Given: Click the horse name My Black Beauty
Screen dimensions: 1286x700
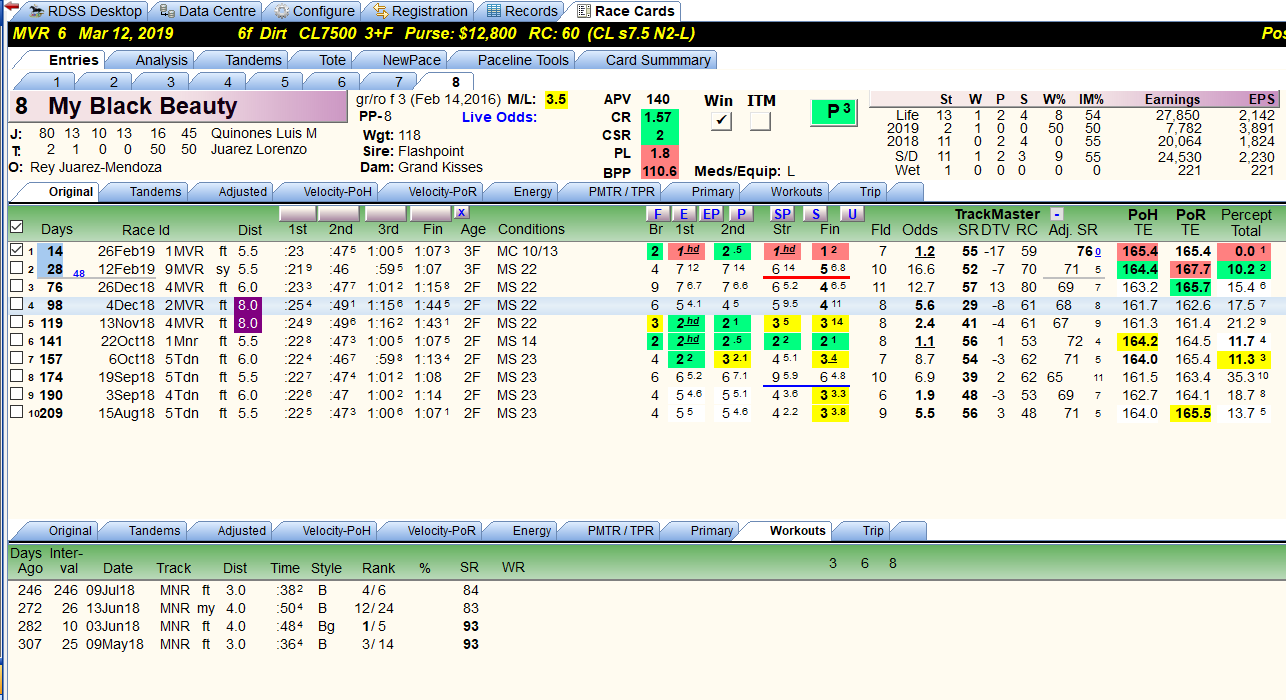Looking at the screenshot, I should [142, 107].
